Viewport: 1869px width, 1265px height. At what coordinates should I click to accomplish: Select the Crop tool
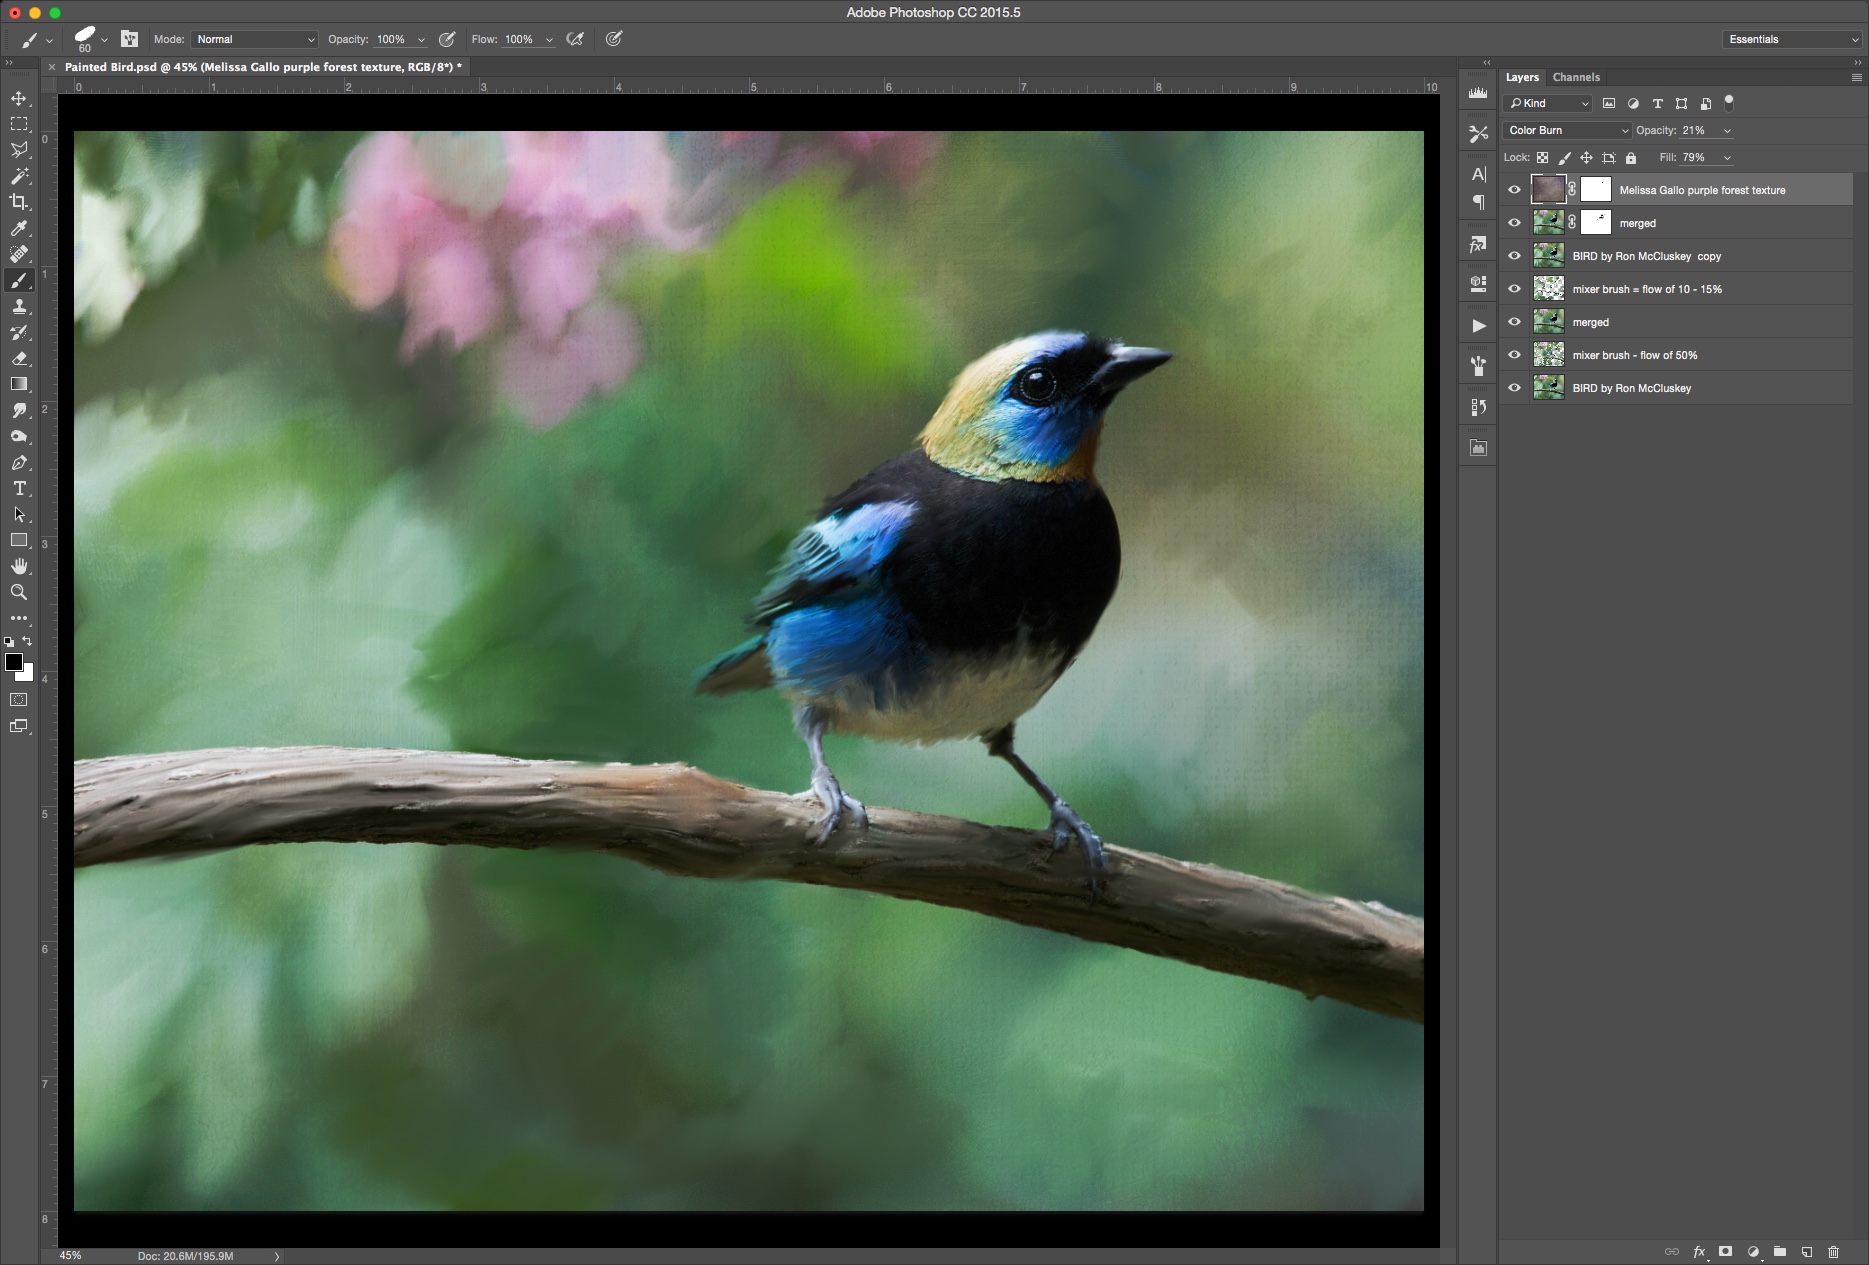(19, 202)
